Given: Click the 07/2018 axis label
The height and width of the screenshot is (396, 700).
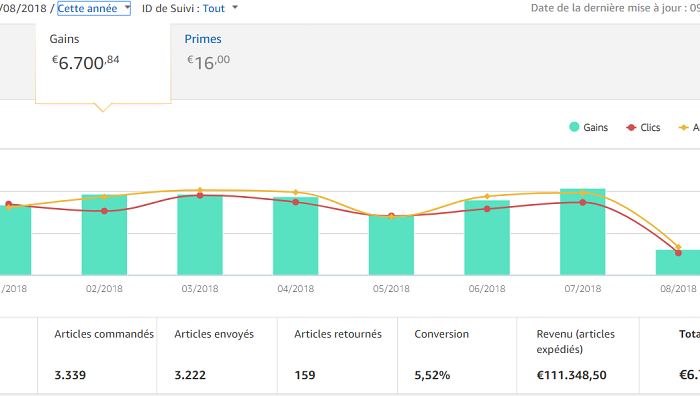Looking at the screenshot, I should coord(583,289).
